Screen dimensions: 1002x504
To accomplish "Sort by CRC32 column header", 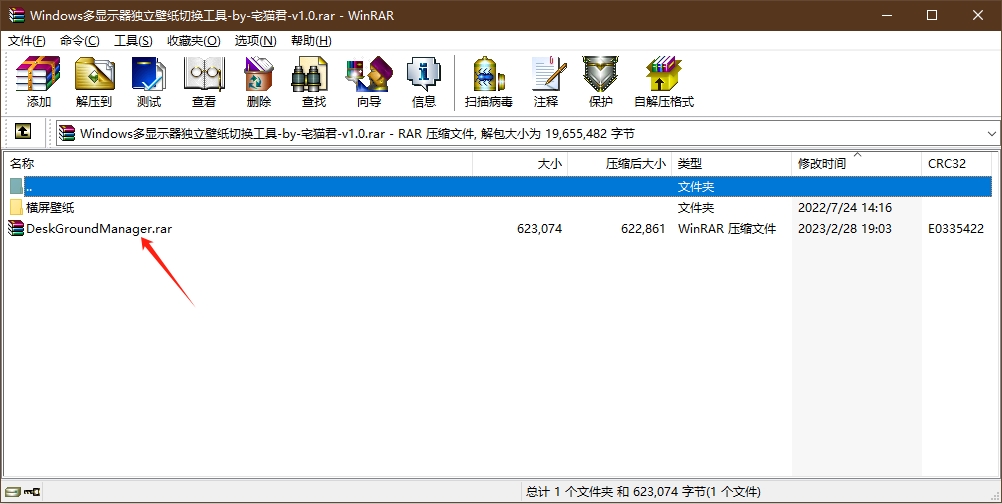I will coord(957,164).
